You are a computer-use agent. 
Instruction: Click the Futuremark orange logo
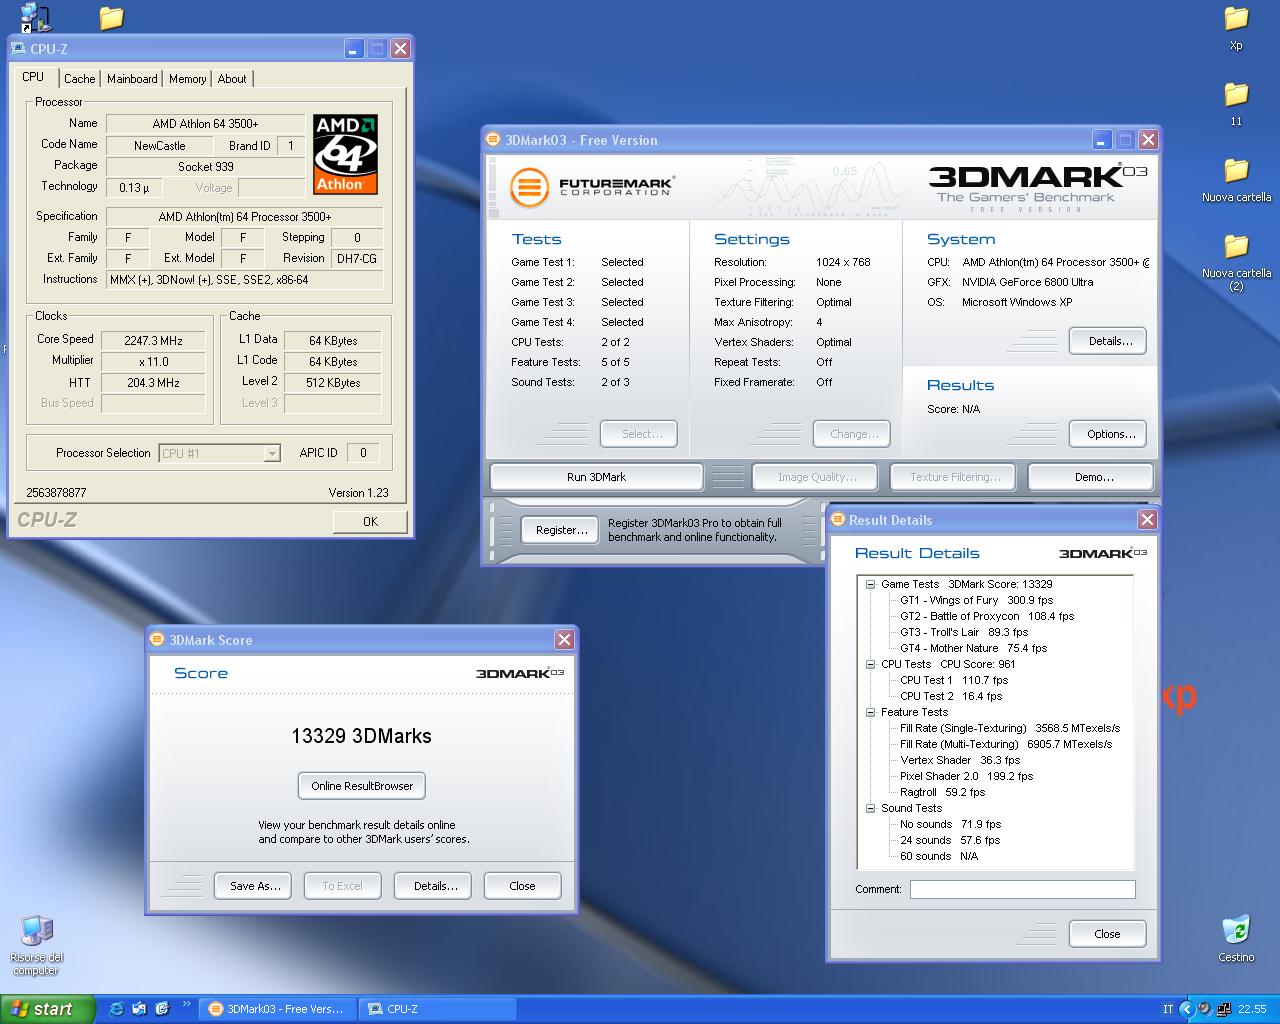529,187
